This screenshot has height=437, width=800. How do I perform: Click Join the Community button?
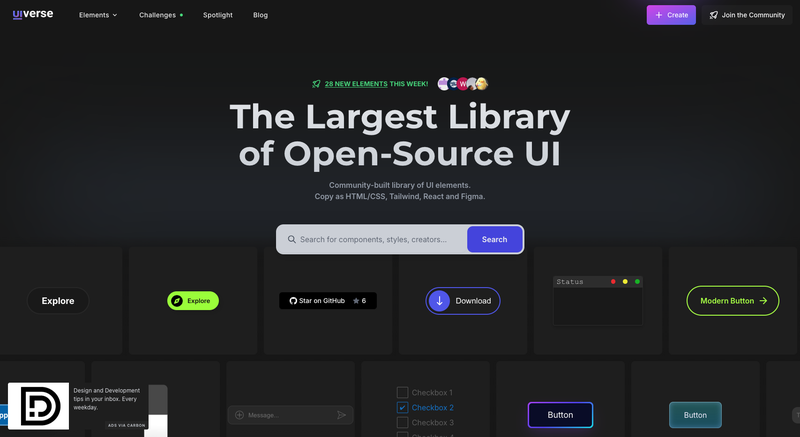(x=747, y=15)
